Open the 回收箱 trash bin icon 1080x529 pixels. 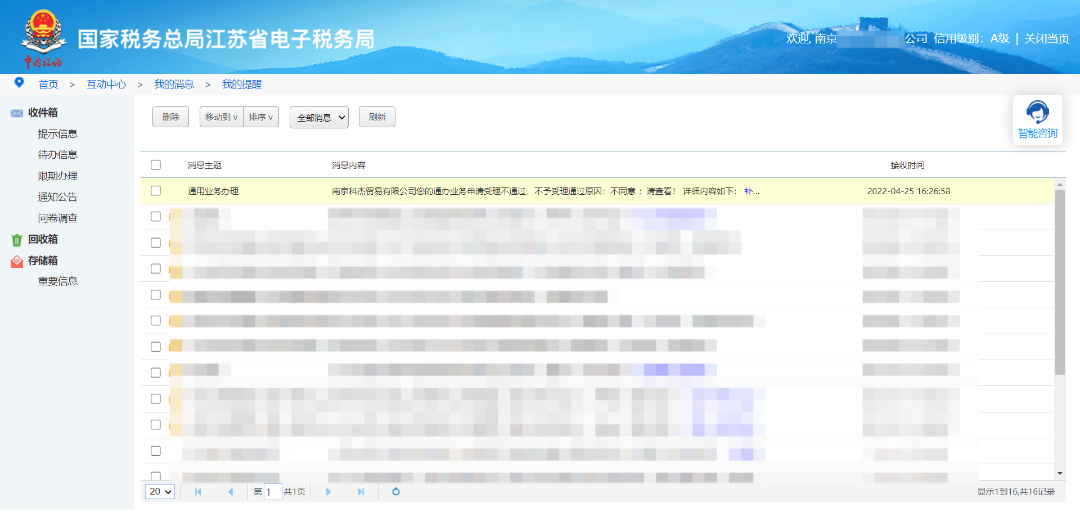17,240
